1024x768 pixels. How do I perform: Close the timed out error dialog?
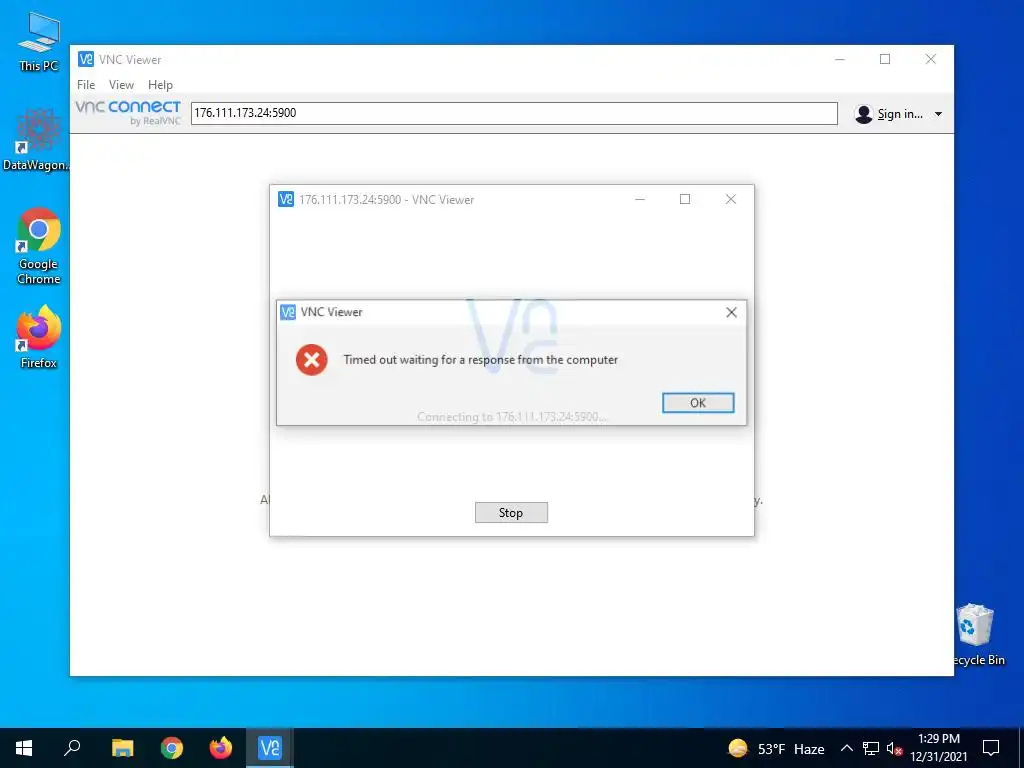coord(731,312)
